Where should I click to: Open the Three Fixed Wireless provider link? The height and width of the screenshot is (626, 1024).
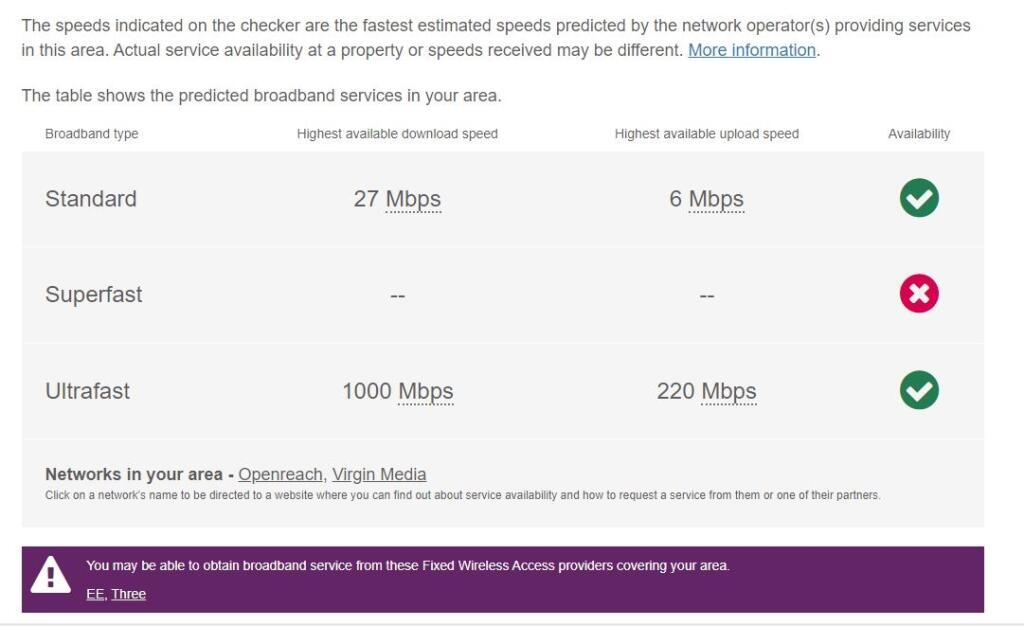point(129,594)
